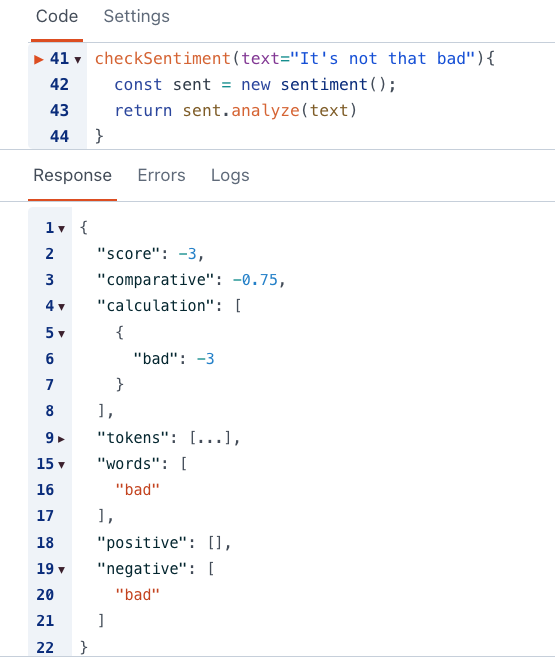Collapse the object at response line 5
Screen dimensions: 555x658
click(x=62, y=334)
